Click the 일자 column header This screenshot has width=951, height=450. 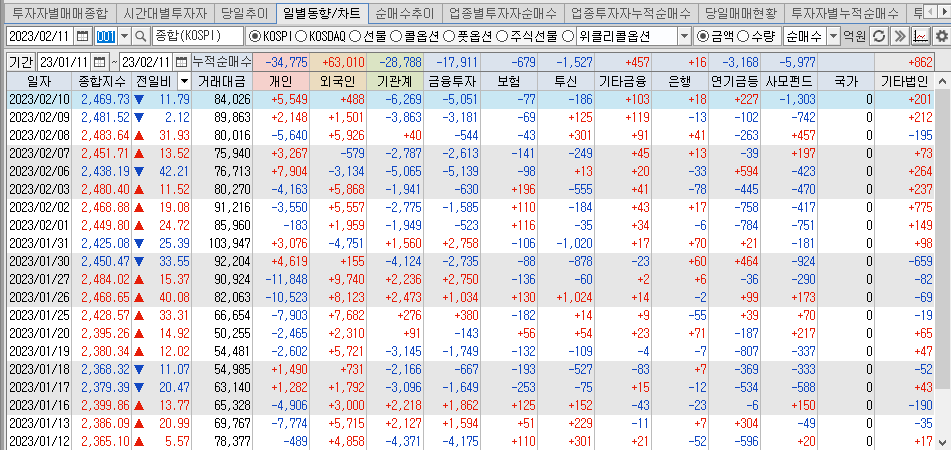pos(39,81)
